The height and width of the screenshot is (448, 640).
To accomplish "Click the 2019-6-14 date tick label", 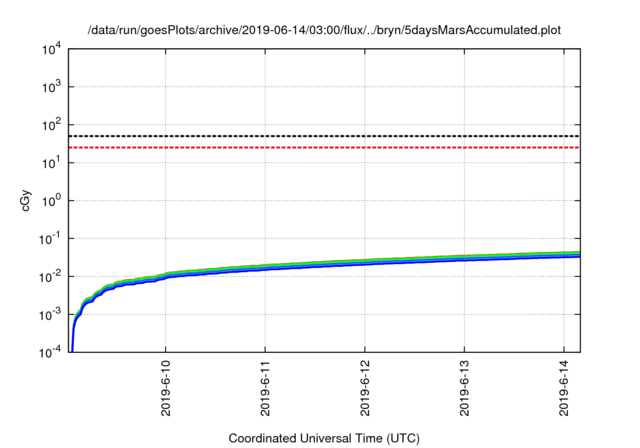I will tap(564, 388).
